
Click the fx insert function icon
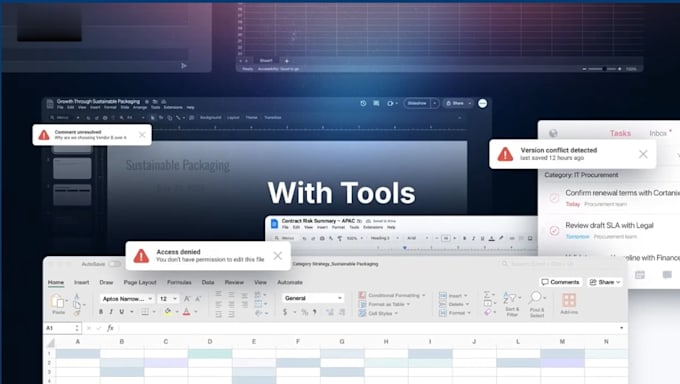click(x=111, y=328)
